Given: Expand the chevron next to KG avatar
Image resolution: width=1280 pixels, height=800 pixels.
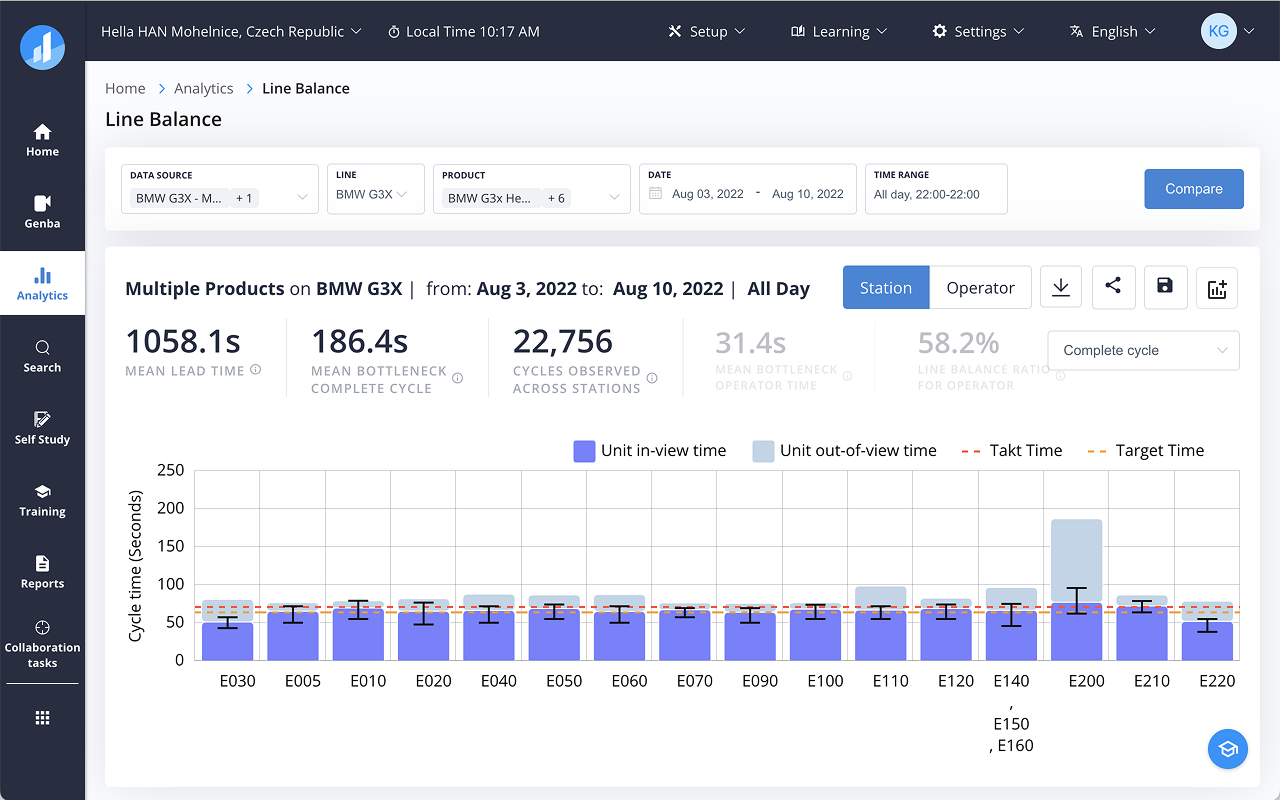Looking at the screenshot, I should tap(1249, 32).
